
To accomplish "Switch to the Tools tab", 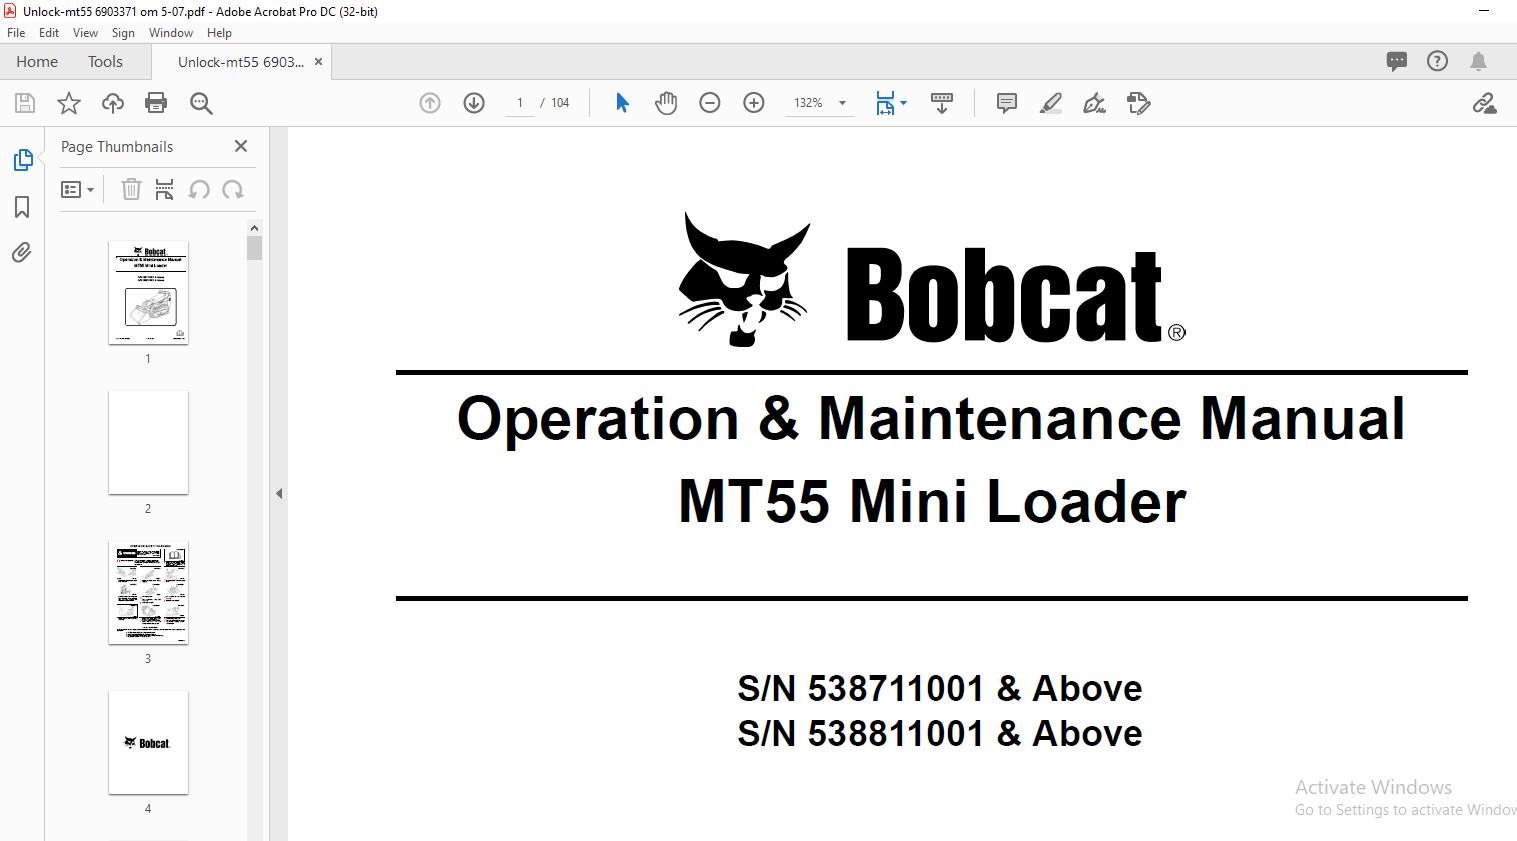I will pos(105,62).
